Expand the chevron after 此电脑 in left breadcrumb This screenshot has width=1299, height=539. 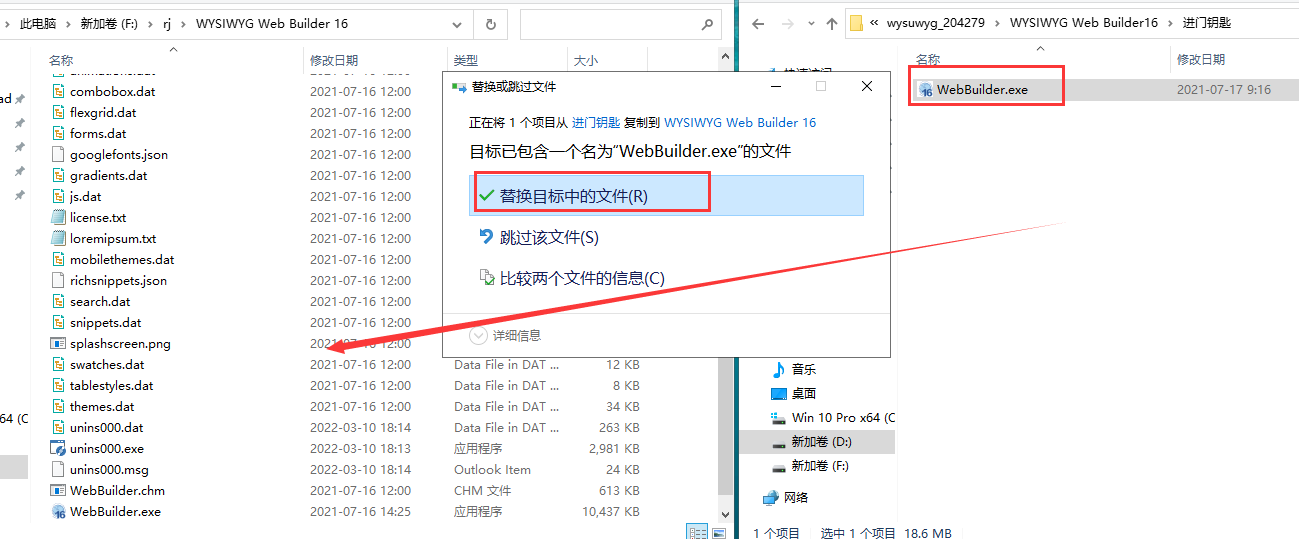[68, 24]
